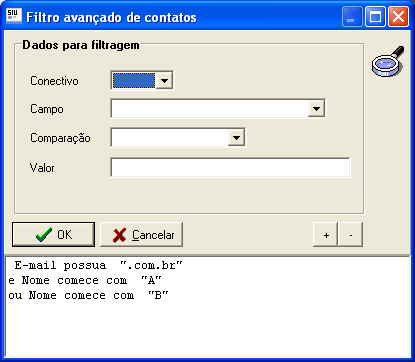The height and width of the screenshot is (362, 415).
Task: Maximize the Filtro avançado window
Action: [x=375, y=17]
